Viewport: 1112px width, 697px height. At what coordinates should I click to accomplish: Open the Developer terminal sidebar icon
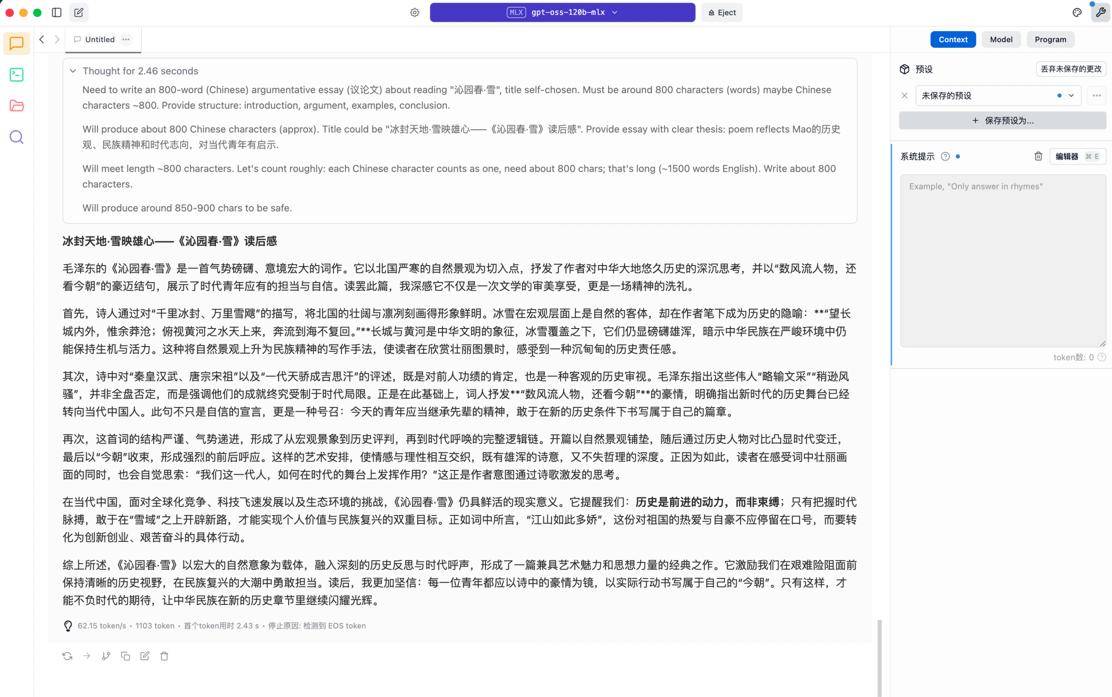[16, 75]
